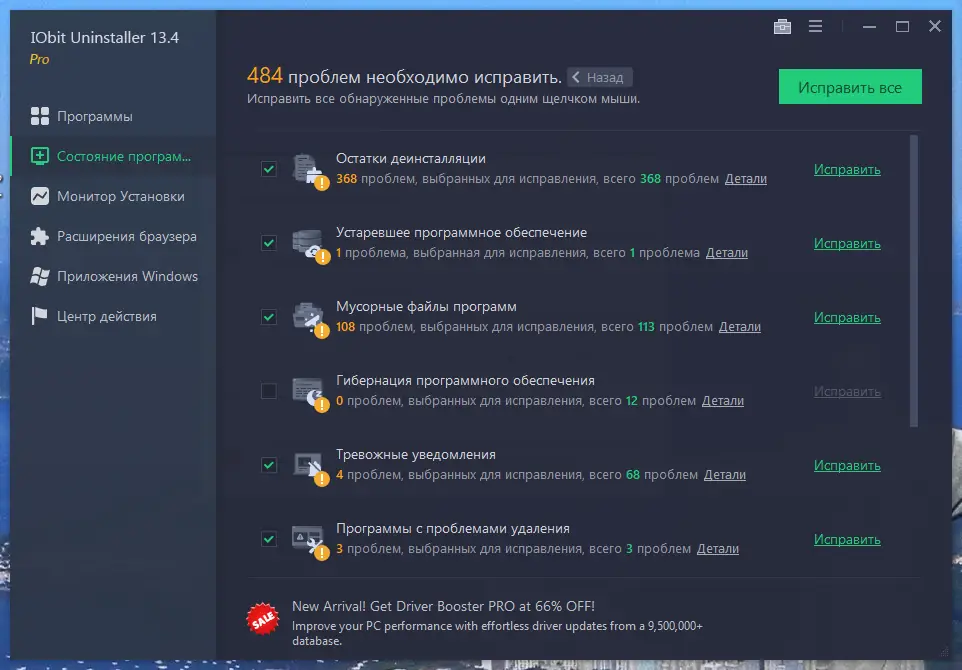Open the Приложения Windows section
This screenshot has height=670, width=962.
[x=113, y=276]
